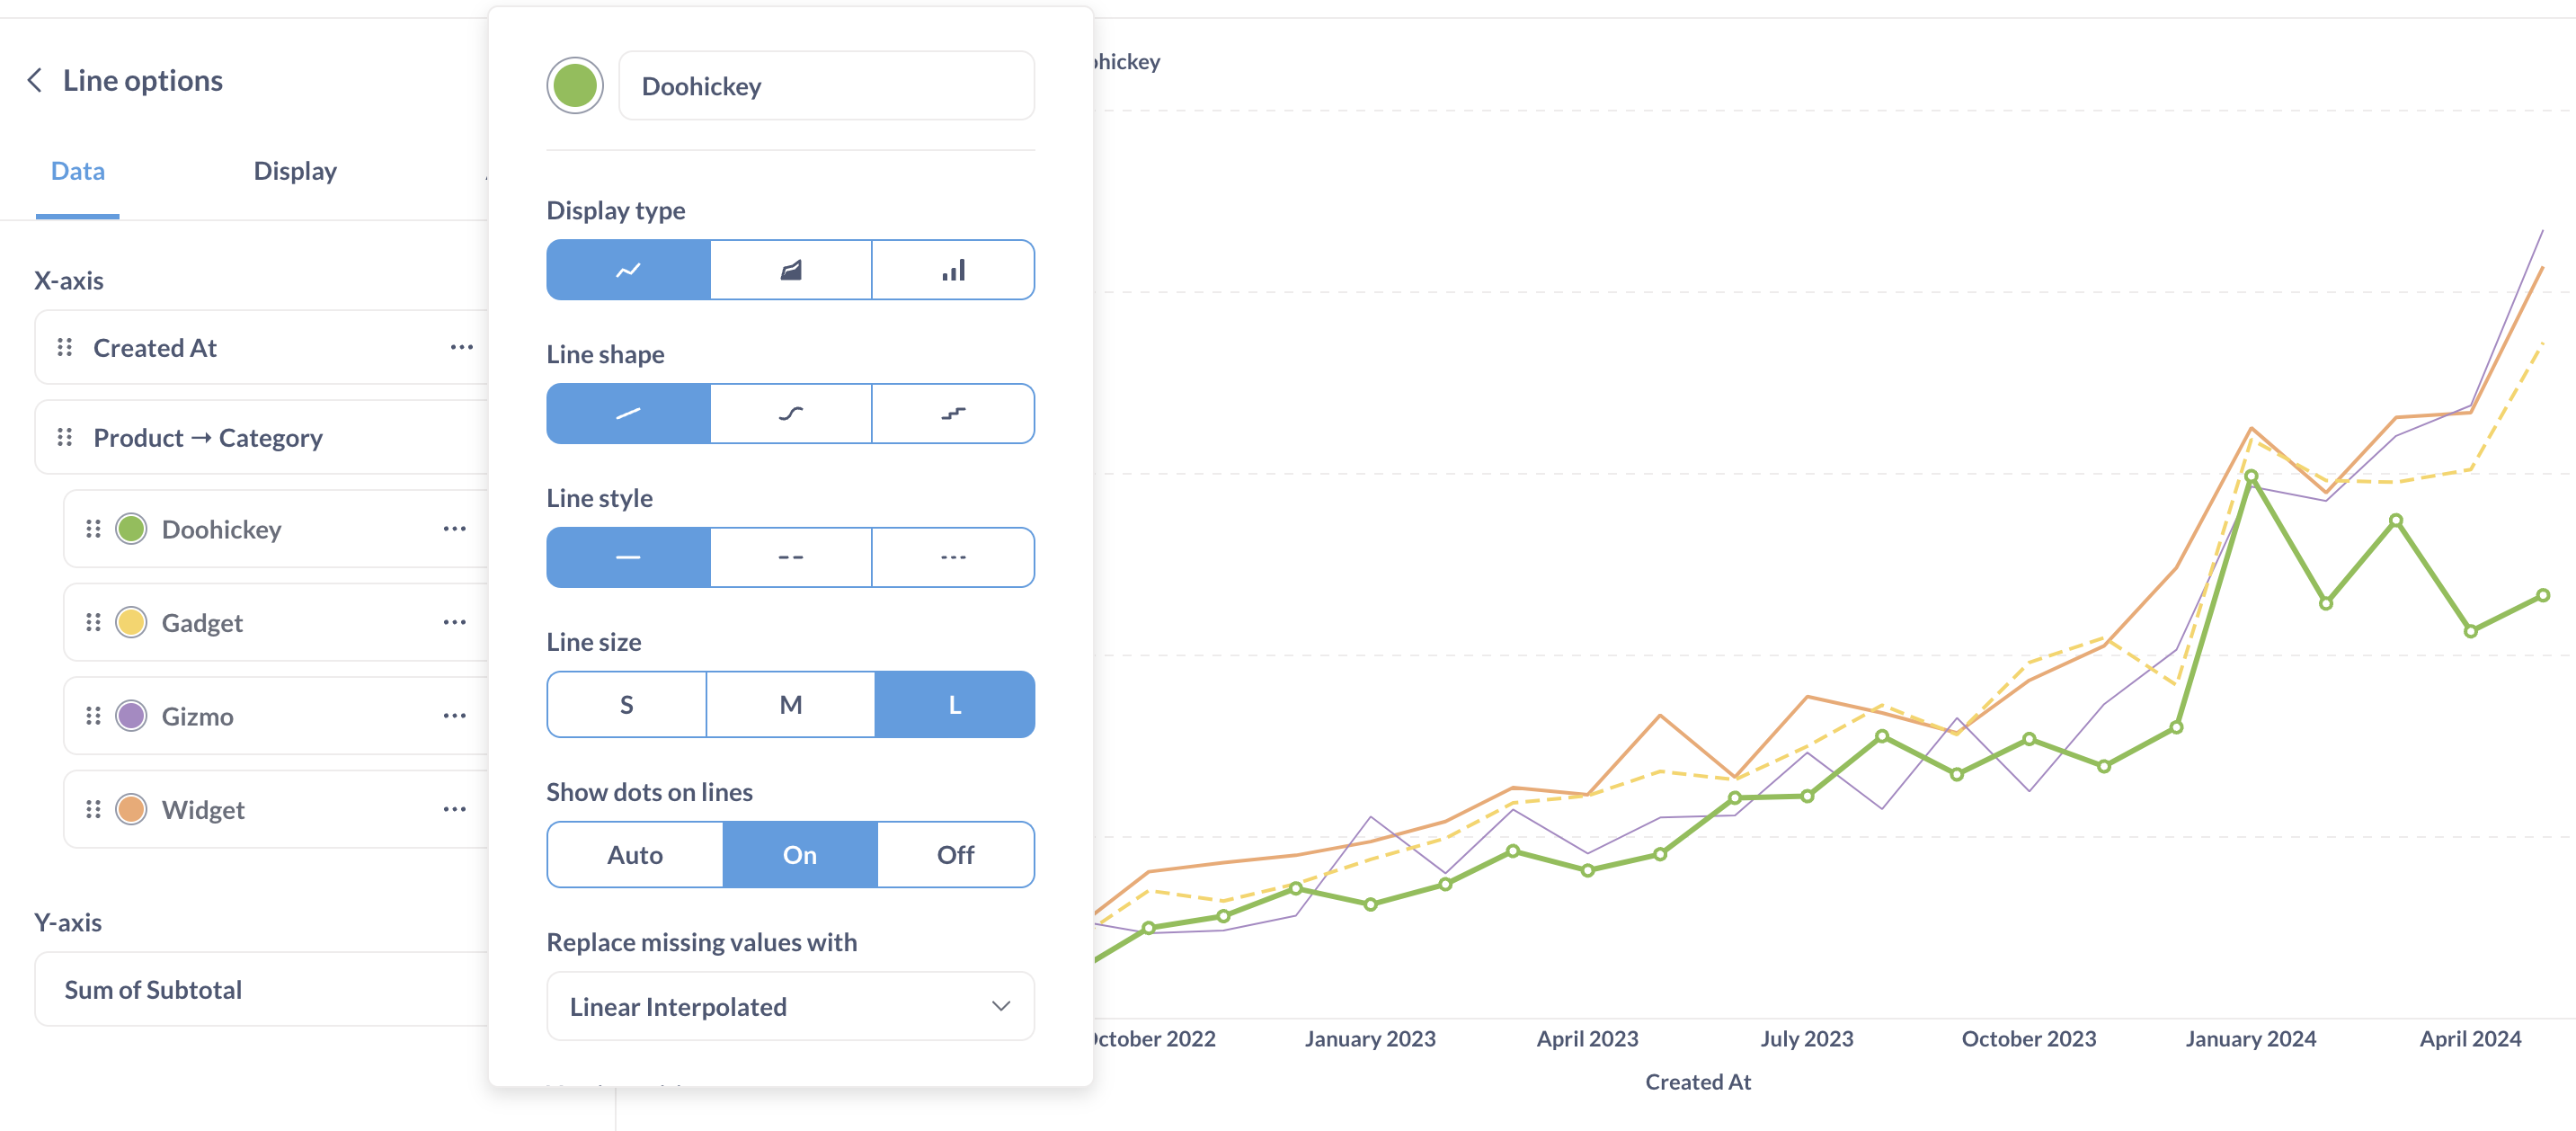Select line size S
The width and height of the screenshot is (2576, 1131).
click(627, 704)
